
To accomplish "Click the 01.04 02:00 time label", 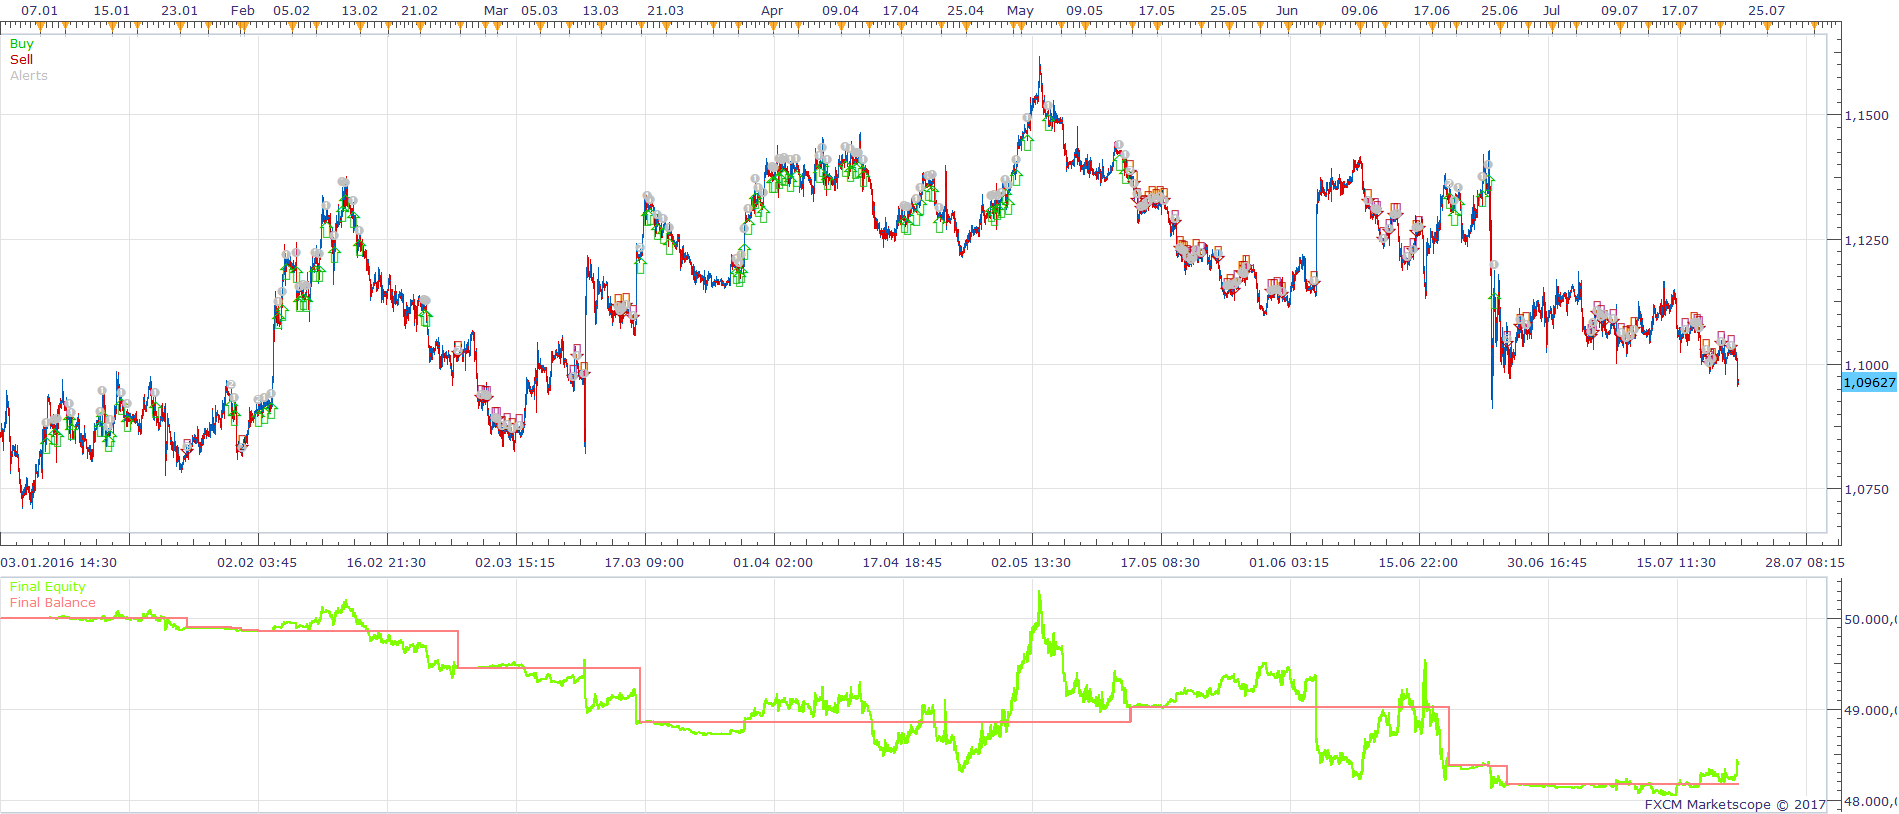I will pyautogui.click(x=773, y=563).
